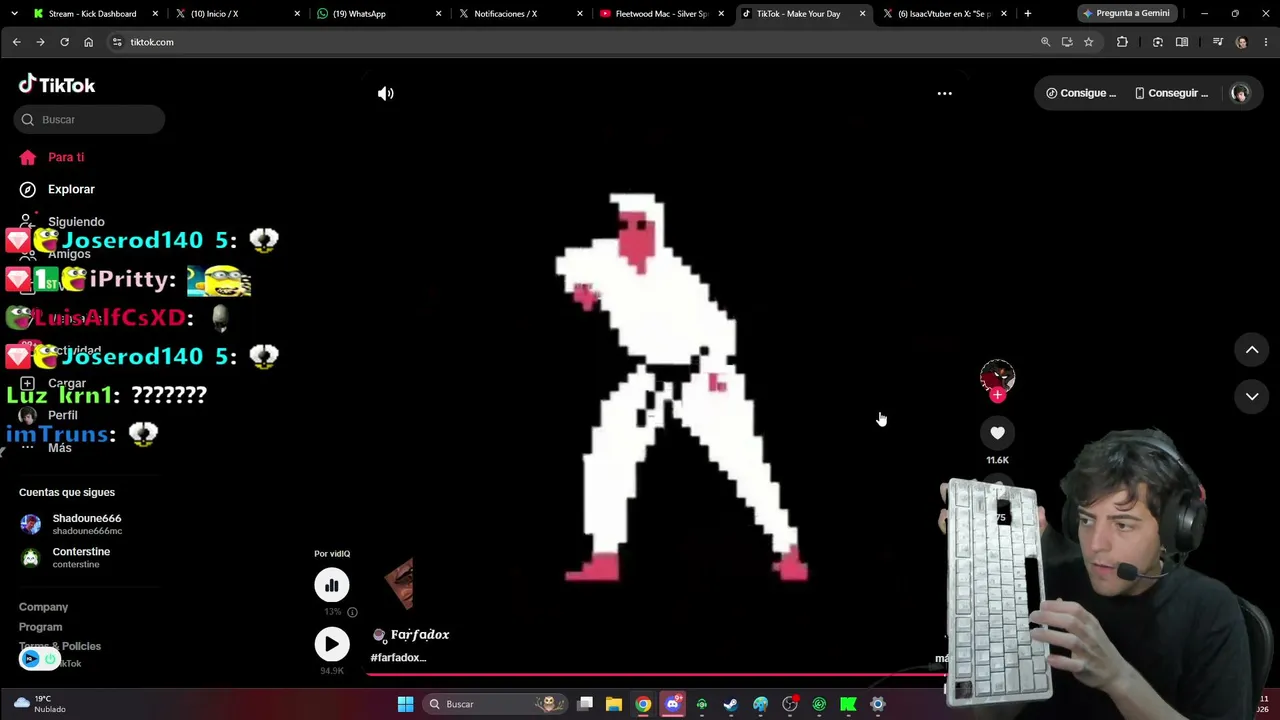
Task: Focus the TikTok Buscar search field
Action: pos(90,120)
